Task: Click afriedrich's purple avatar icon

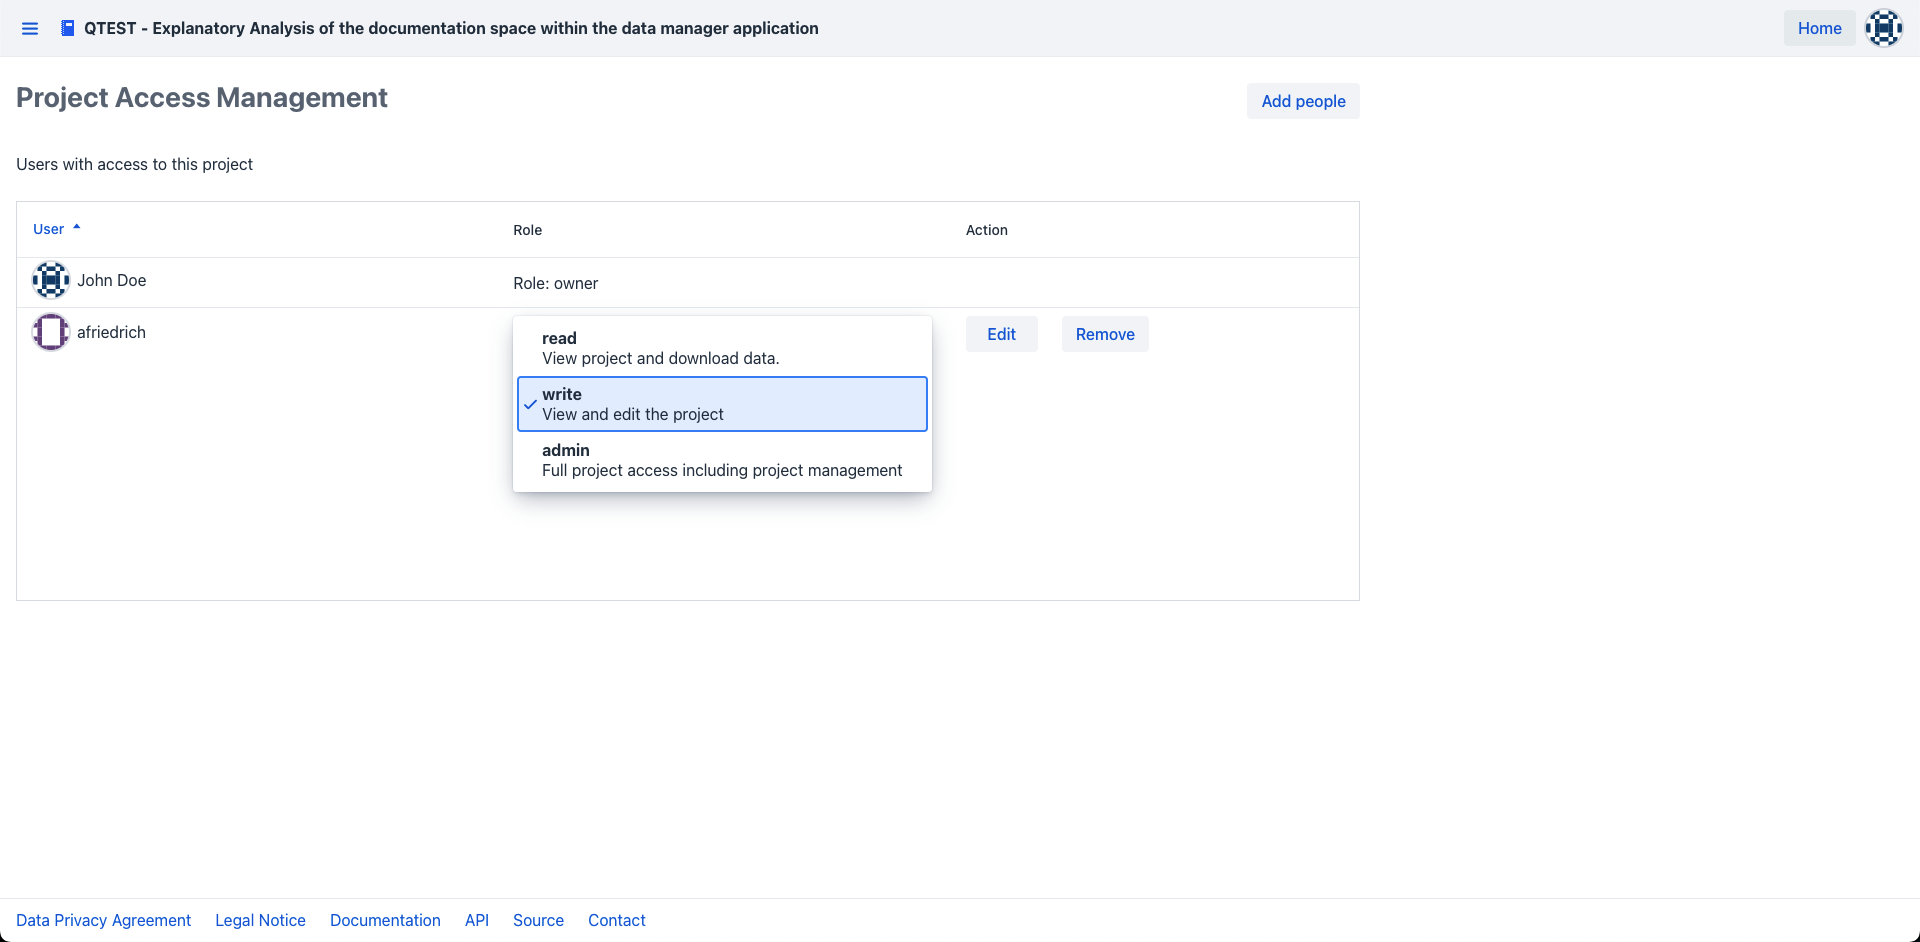Action: [50, 332]
